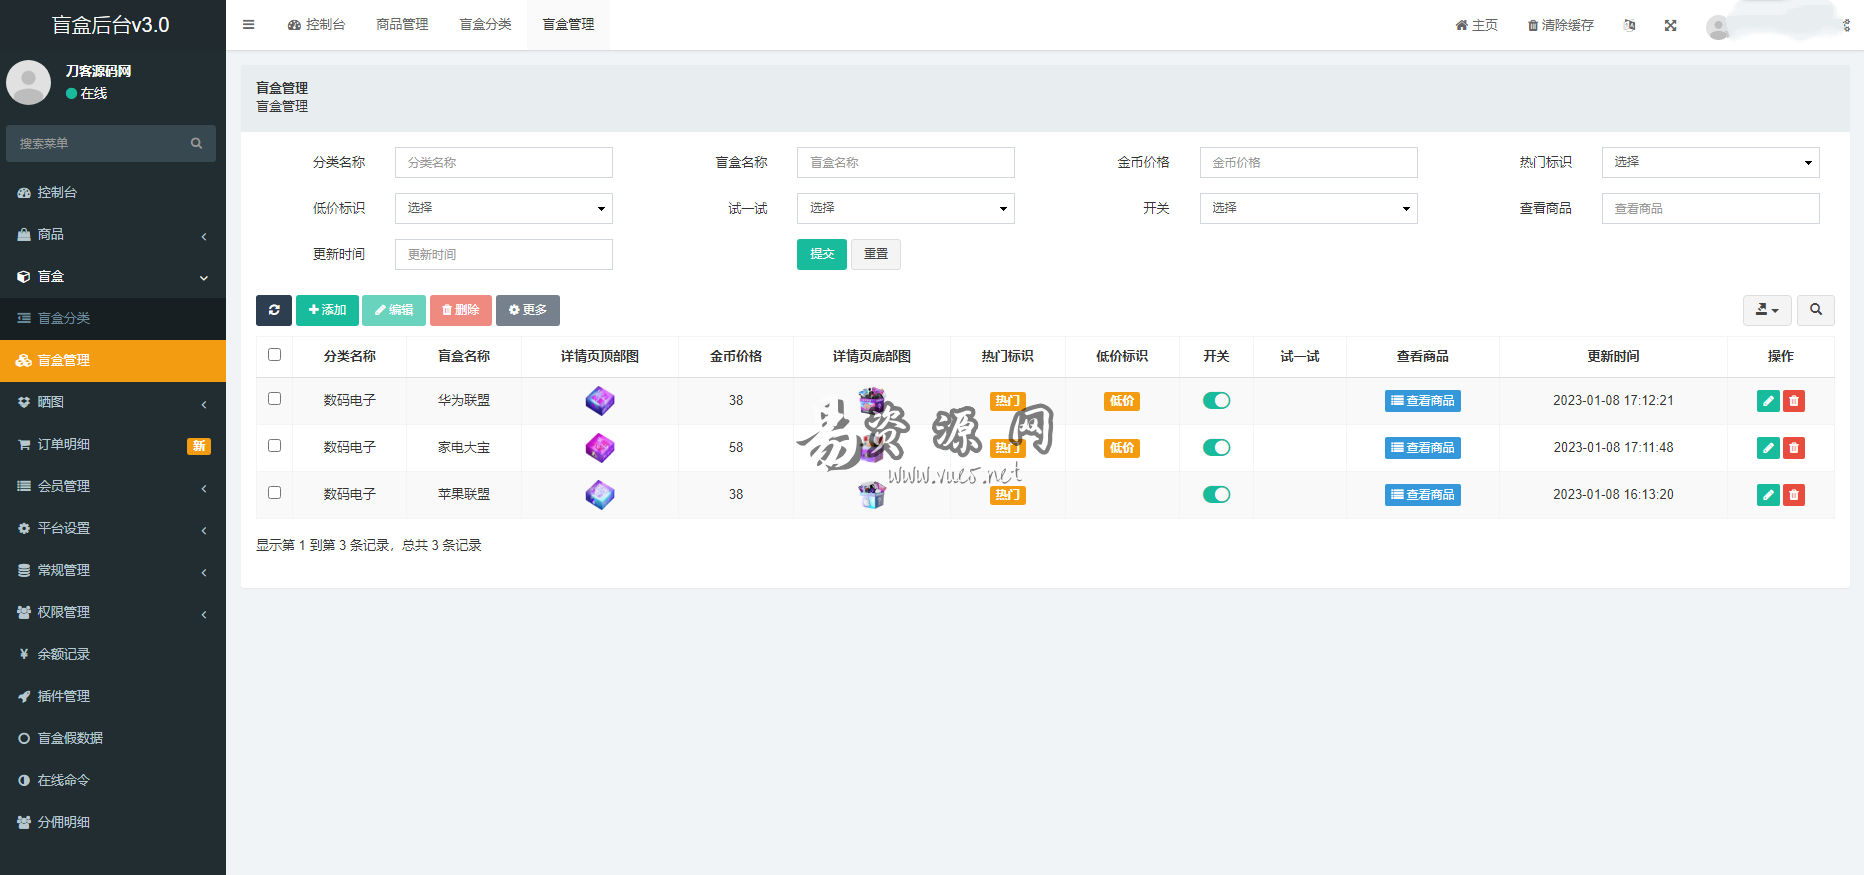Click 查看商品 button for 华为联盟
Viewport: 1864px width, 875px height.
coord(1423,401)
